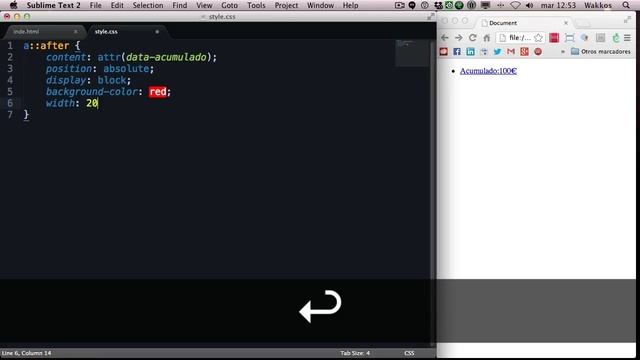The image size is (640, 360).
Task: Go forward in the Chrome browser
Action: tap(459, 38)
